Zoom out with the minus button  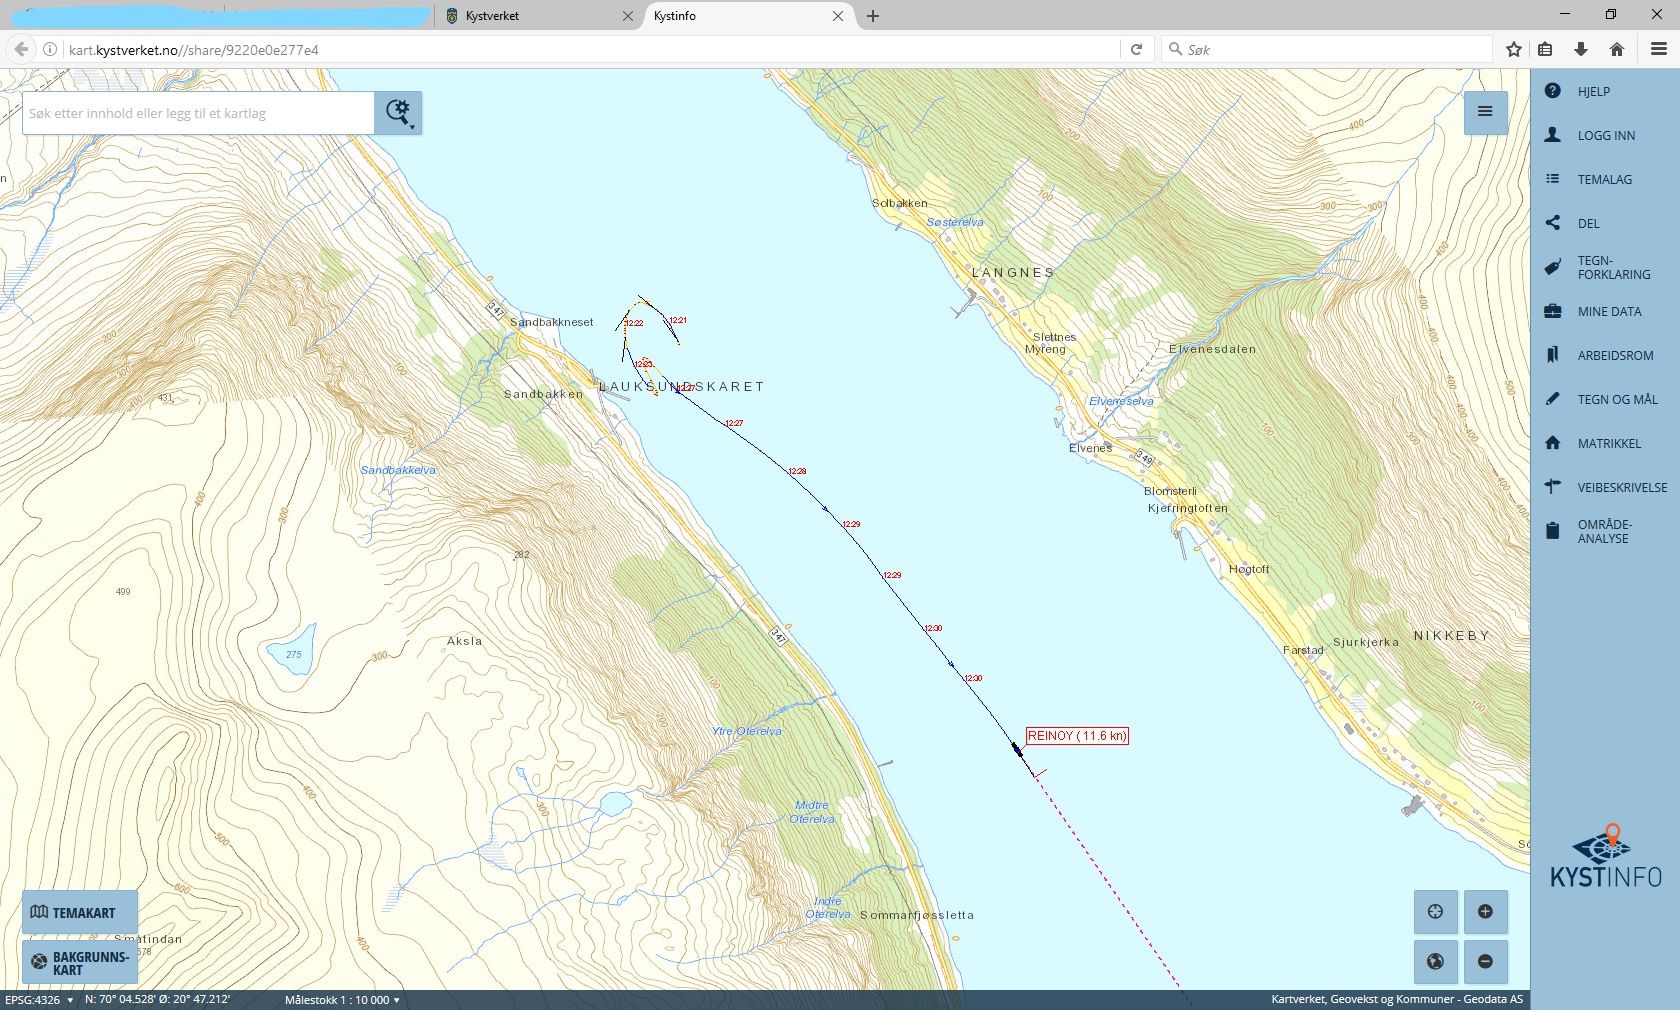click(1485, 962)
